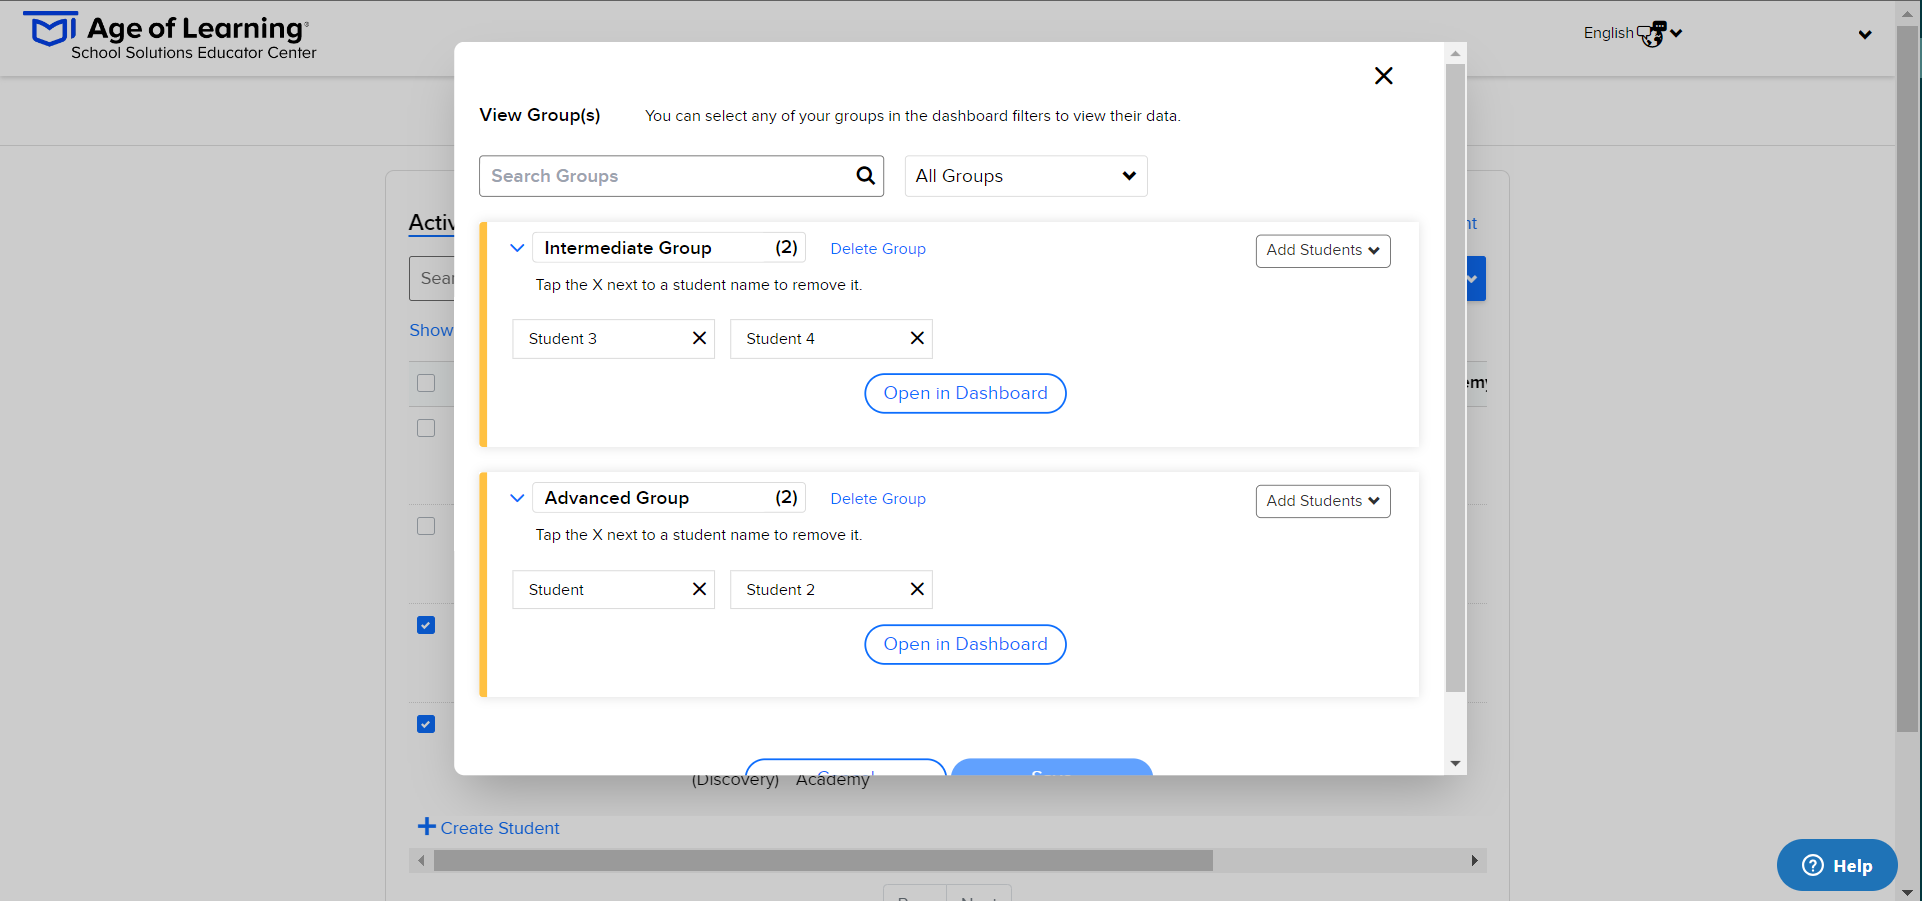
Task: Collapse the Intermediate Group section
Action: (x=517, y=248)
